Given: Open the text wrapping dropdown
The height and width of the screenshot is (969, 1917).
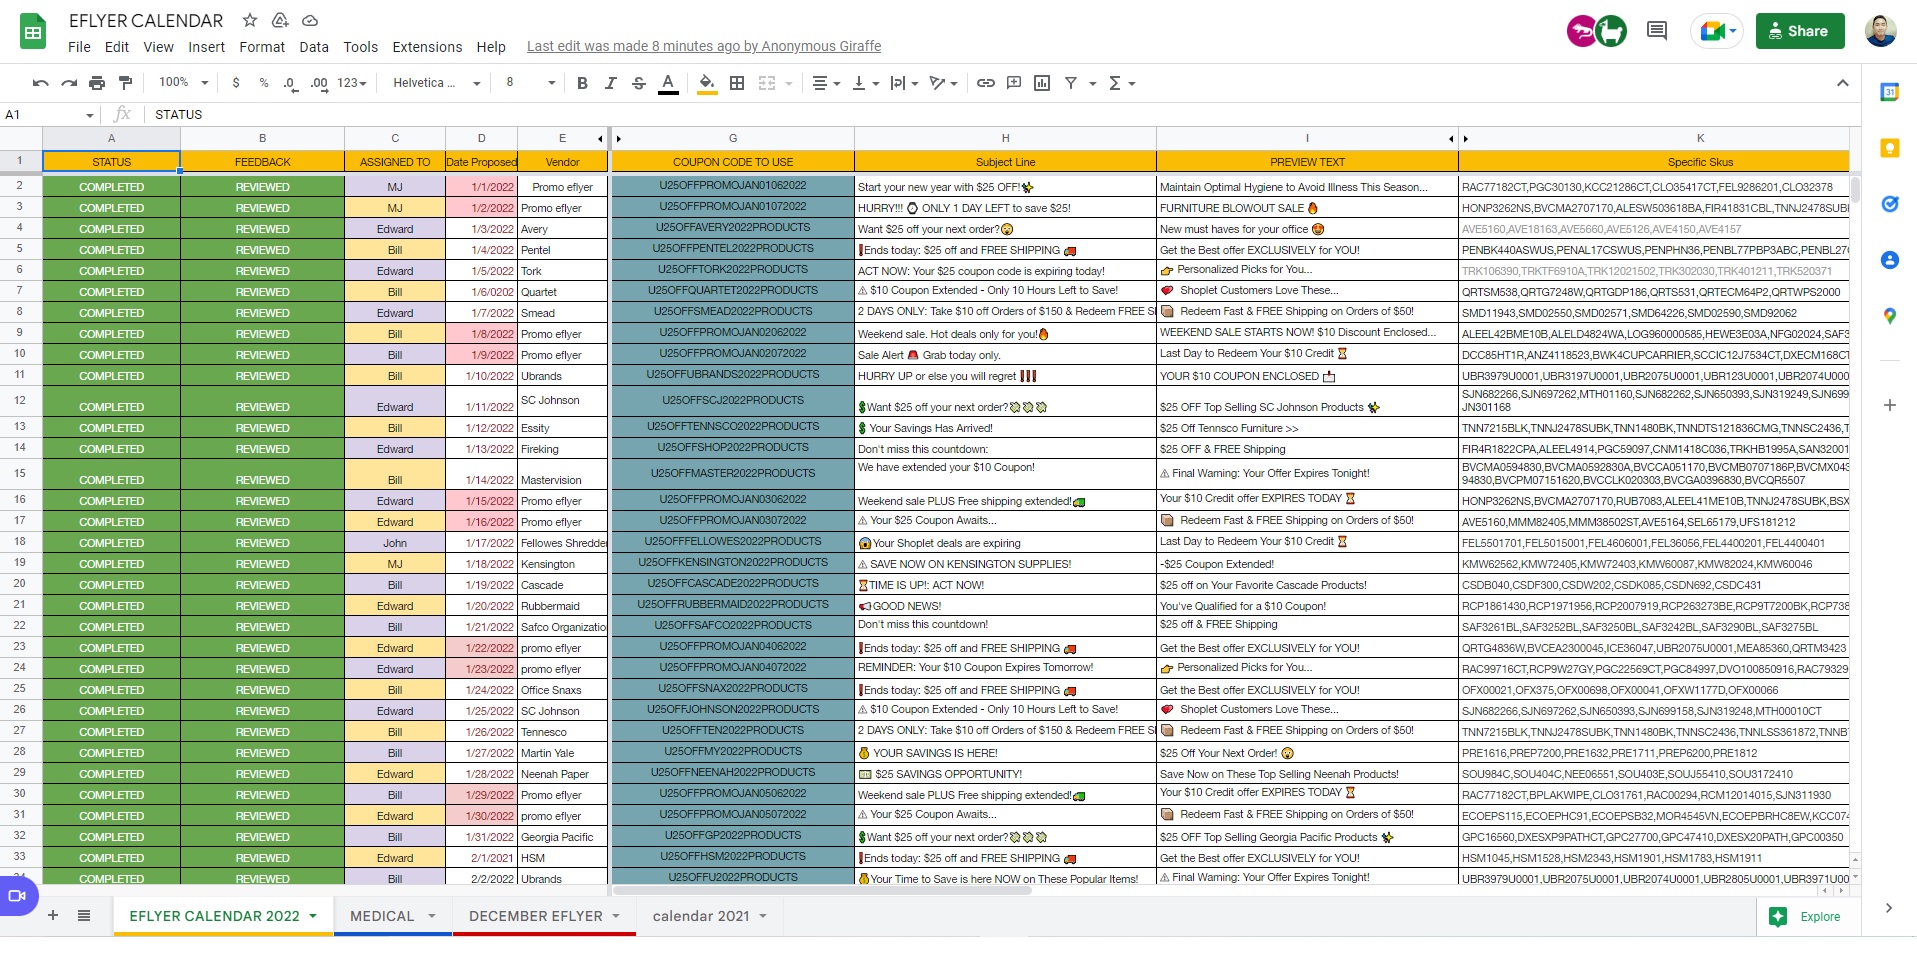Looking at the screenshot, I should (904, 83).
